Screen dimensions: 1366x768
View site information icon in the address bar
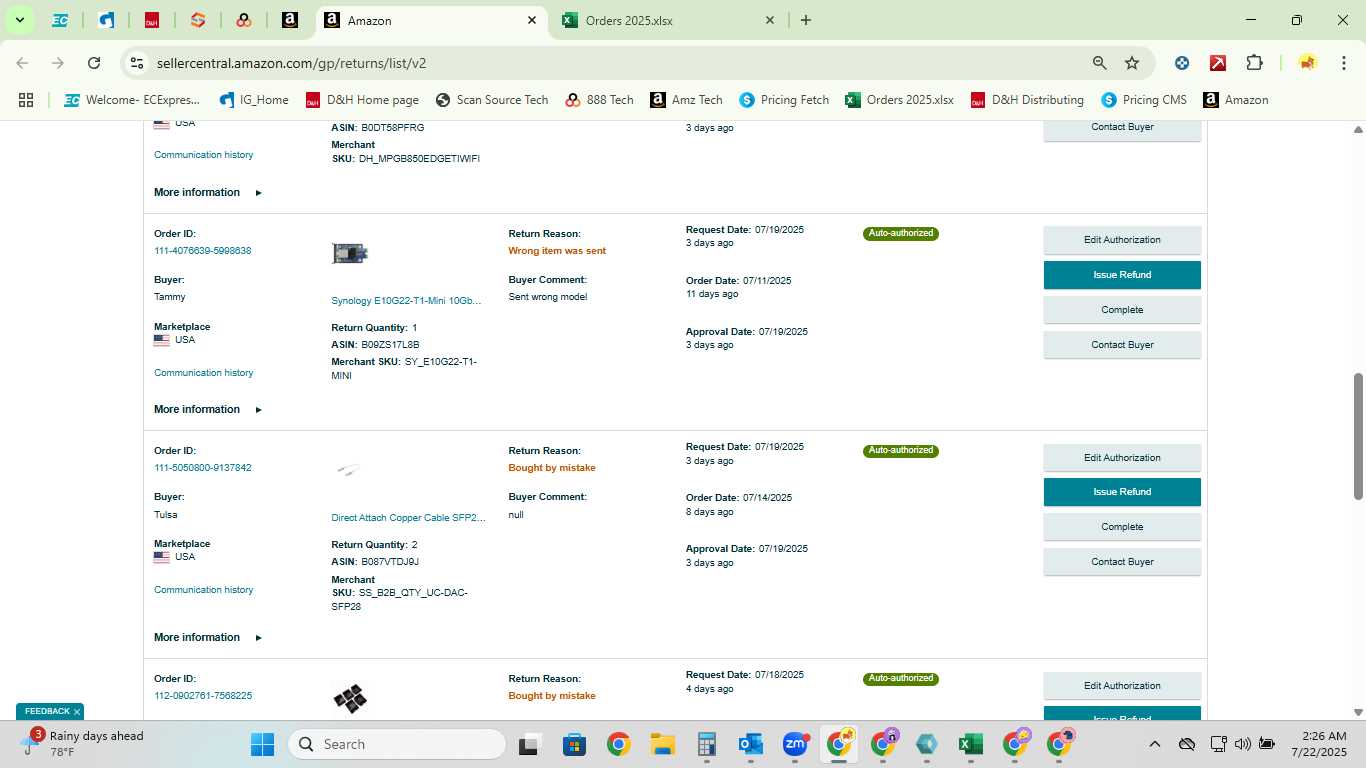tap(137, 63)
